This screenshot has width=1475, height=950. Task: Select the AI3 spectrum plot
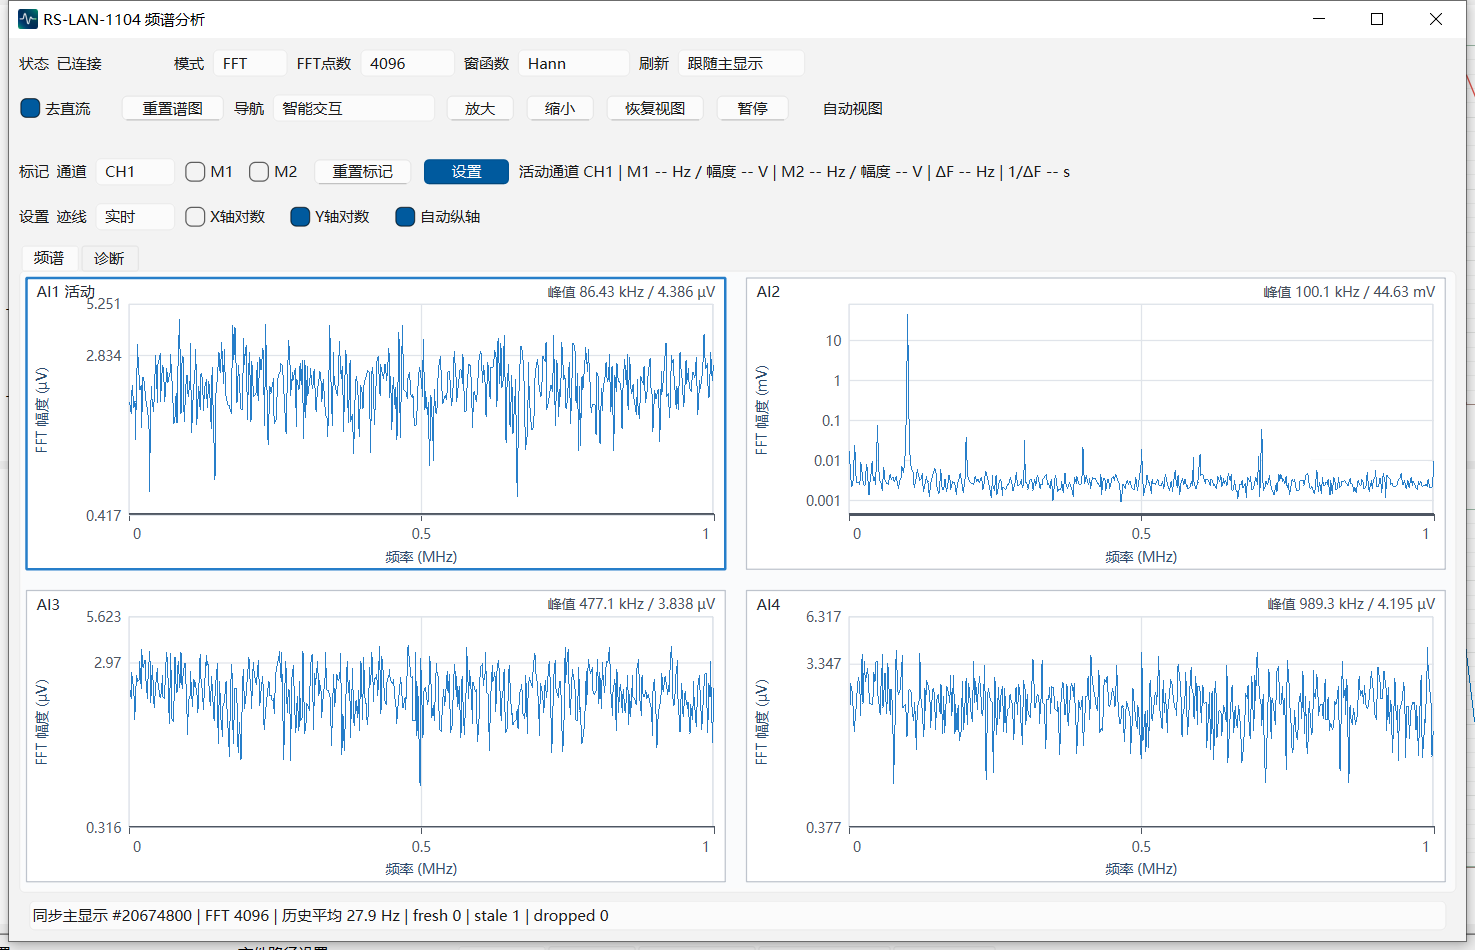(376, 736)
